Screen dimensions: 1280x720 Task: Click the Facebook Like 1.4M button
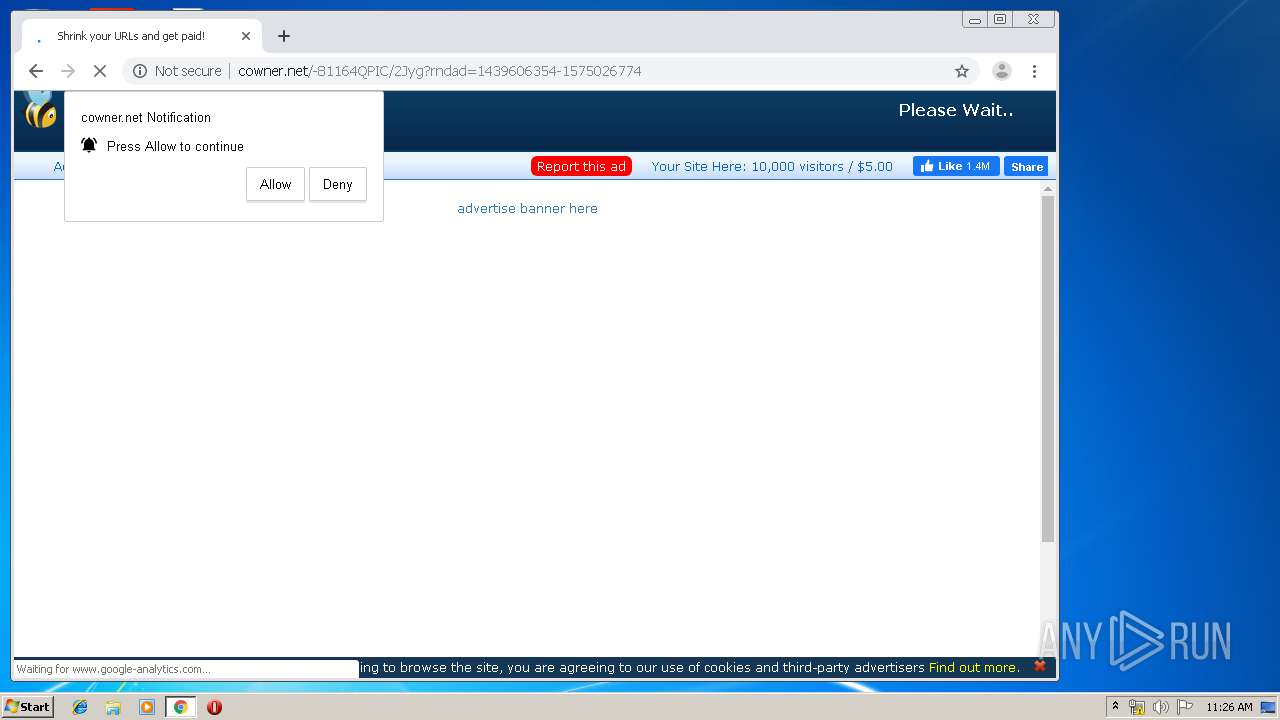[x=956, y=166]
